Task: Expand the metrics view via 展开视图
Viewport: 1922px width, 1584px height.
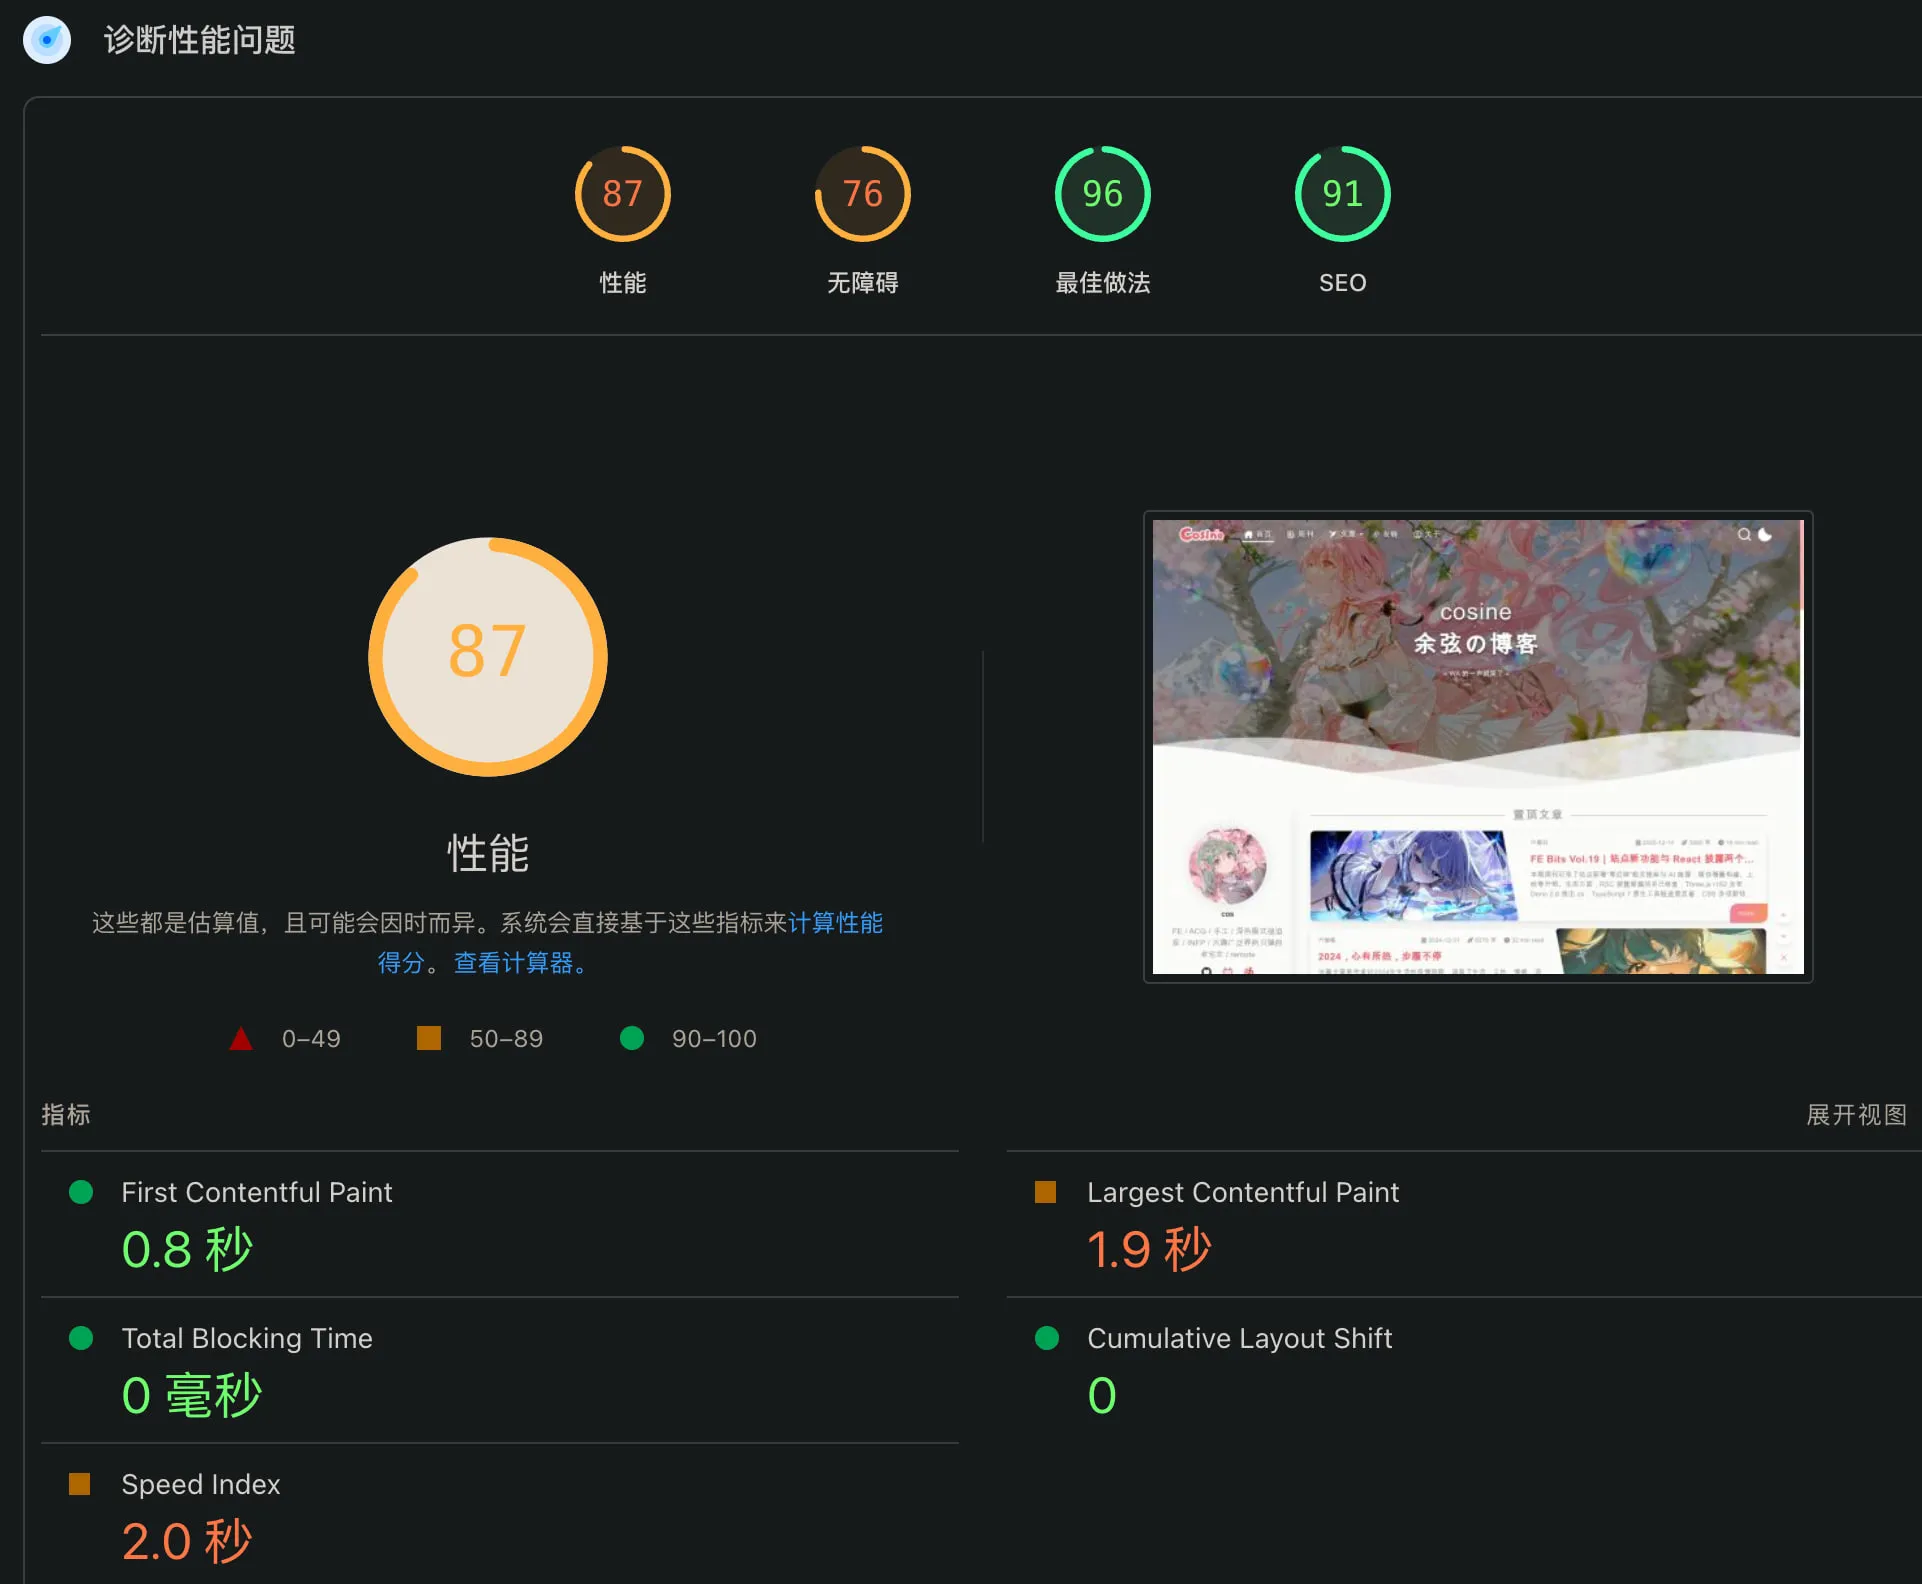Action: point(1856,1114)
